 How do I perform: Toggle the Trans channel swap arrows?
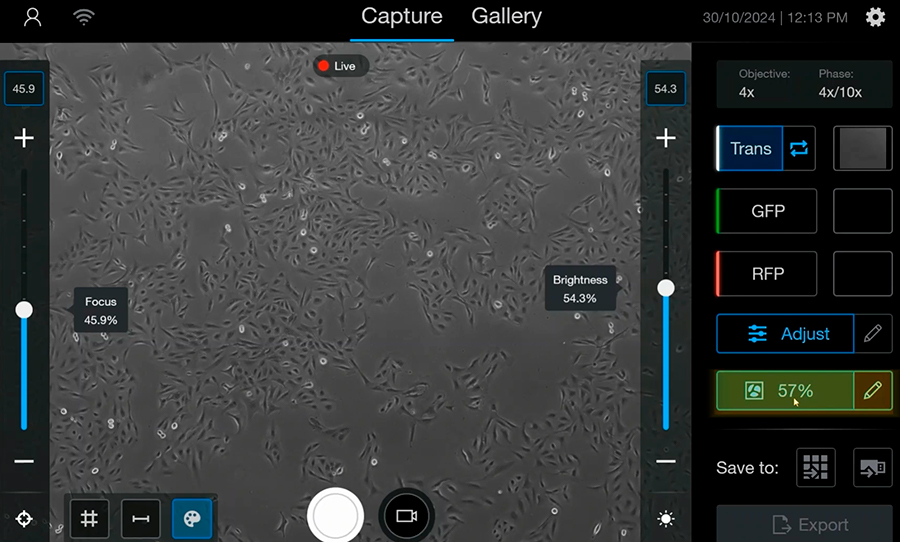799,149
